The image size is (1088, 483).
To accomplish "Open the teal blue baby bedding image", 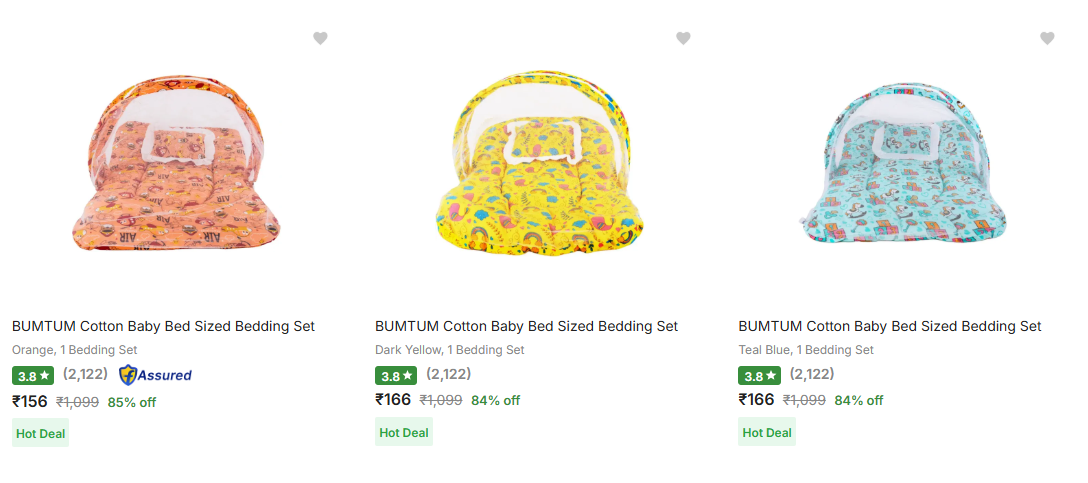I will [x=903, y=170].
